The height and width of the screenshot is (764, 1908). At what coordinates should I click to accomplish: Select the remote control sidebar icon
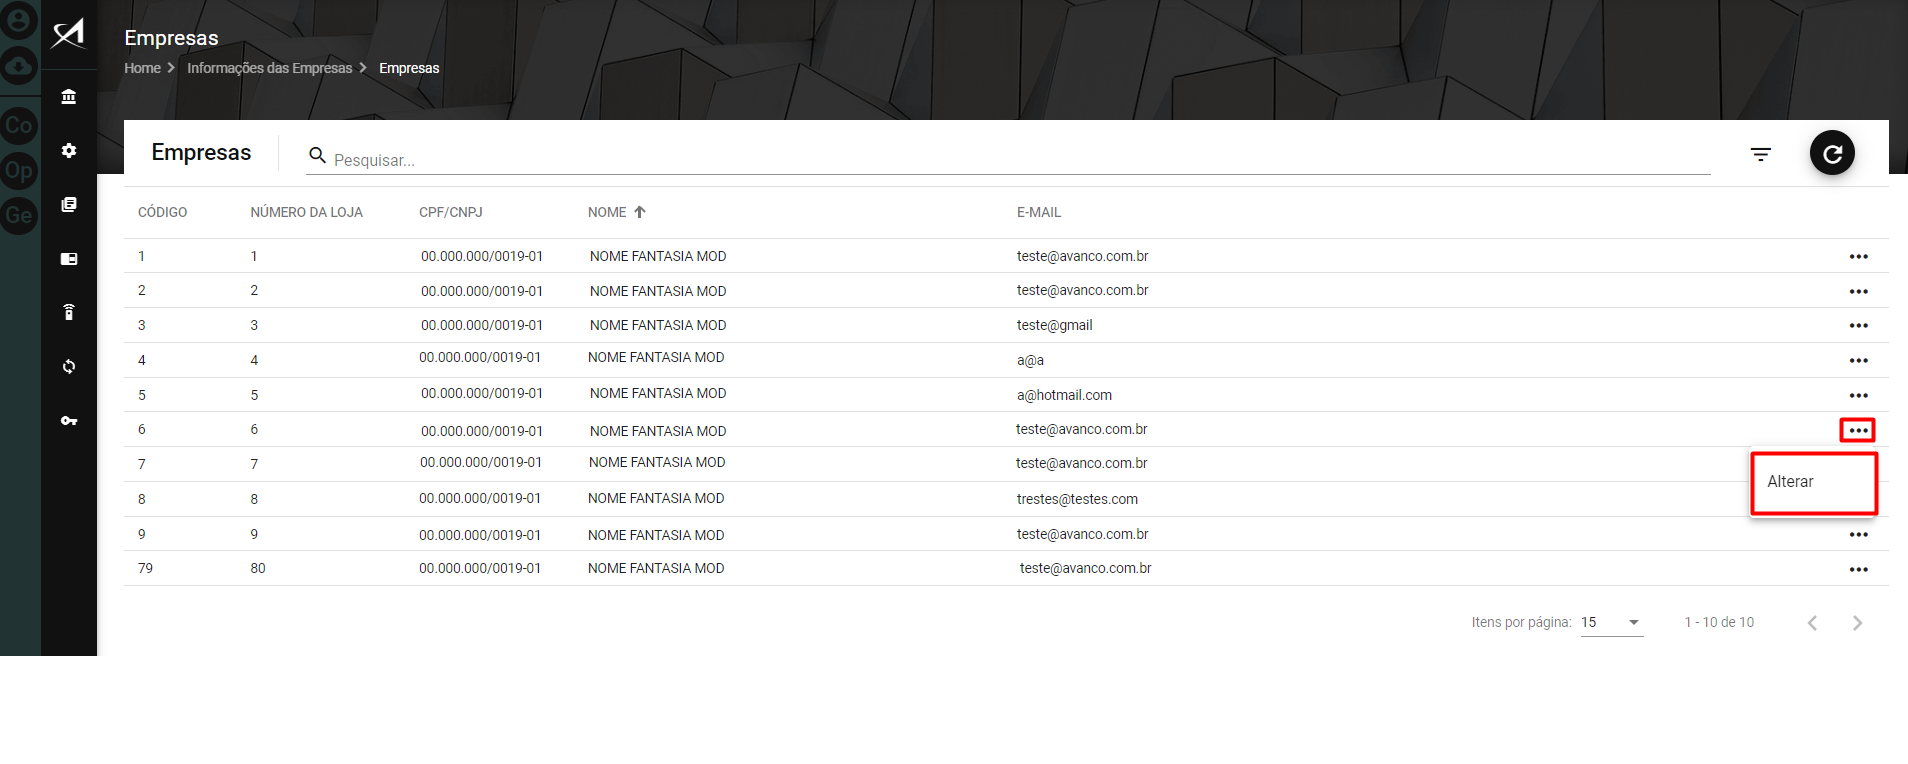68,312
